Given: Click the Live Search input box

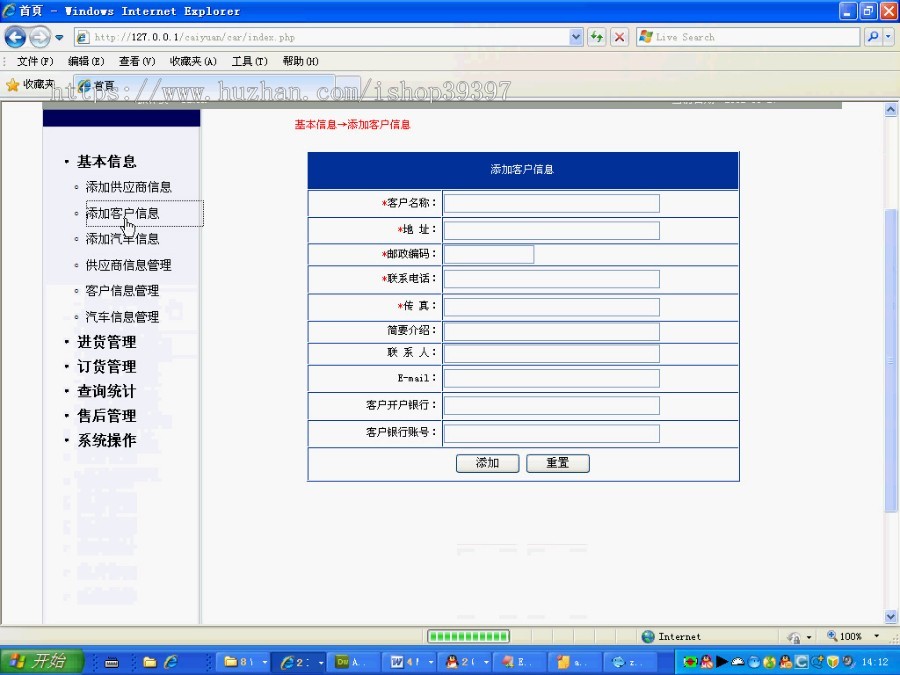Looking at the screenshot, I should pyautogui.click(x=748, y=37).
